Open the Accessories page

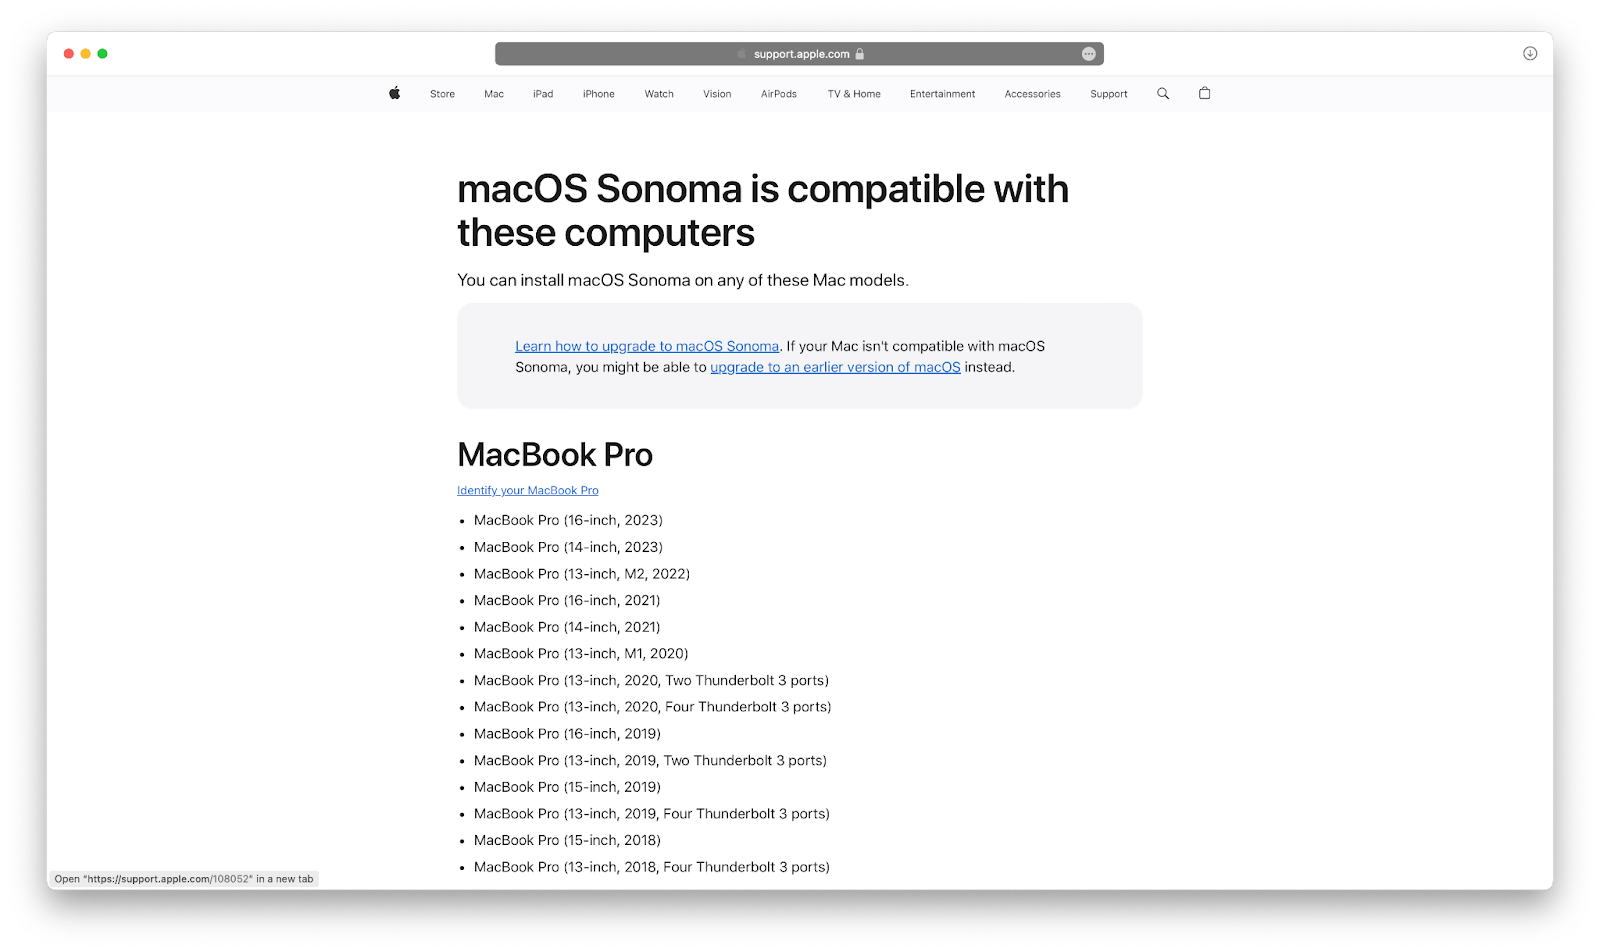[1032, 93]
